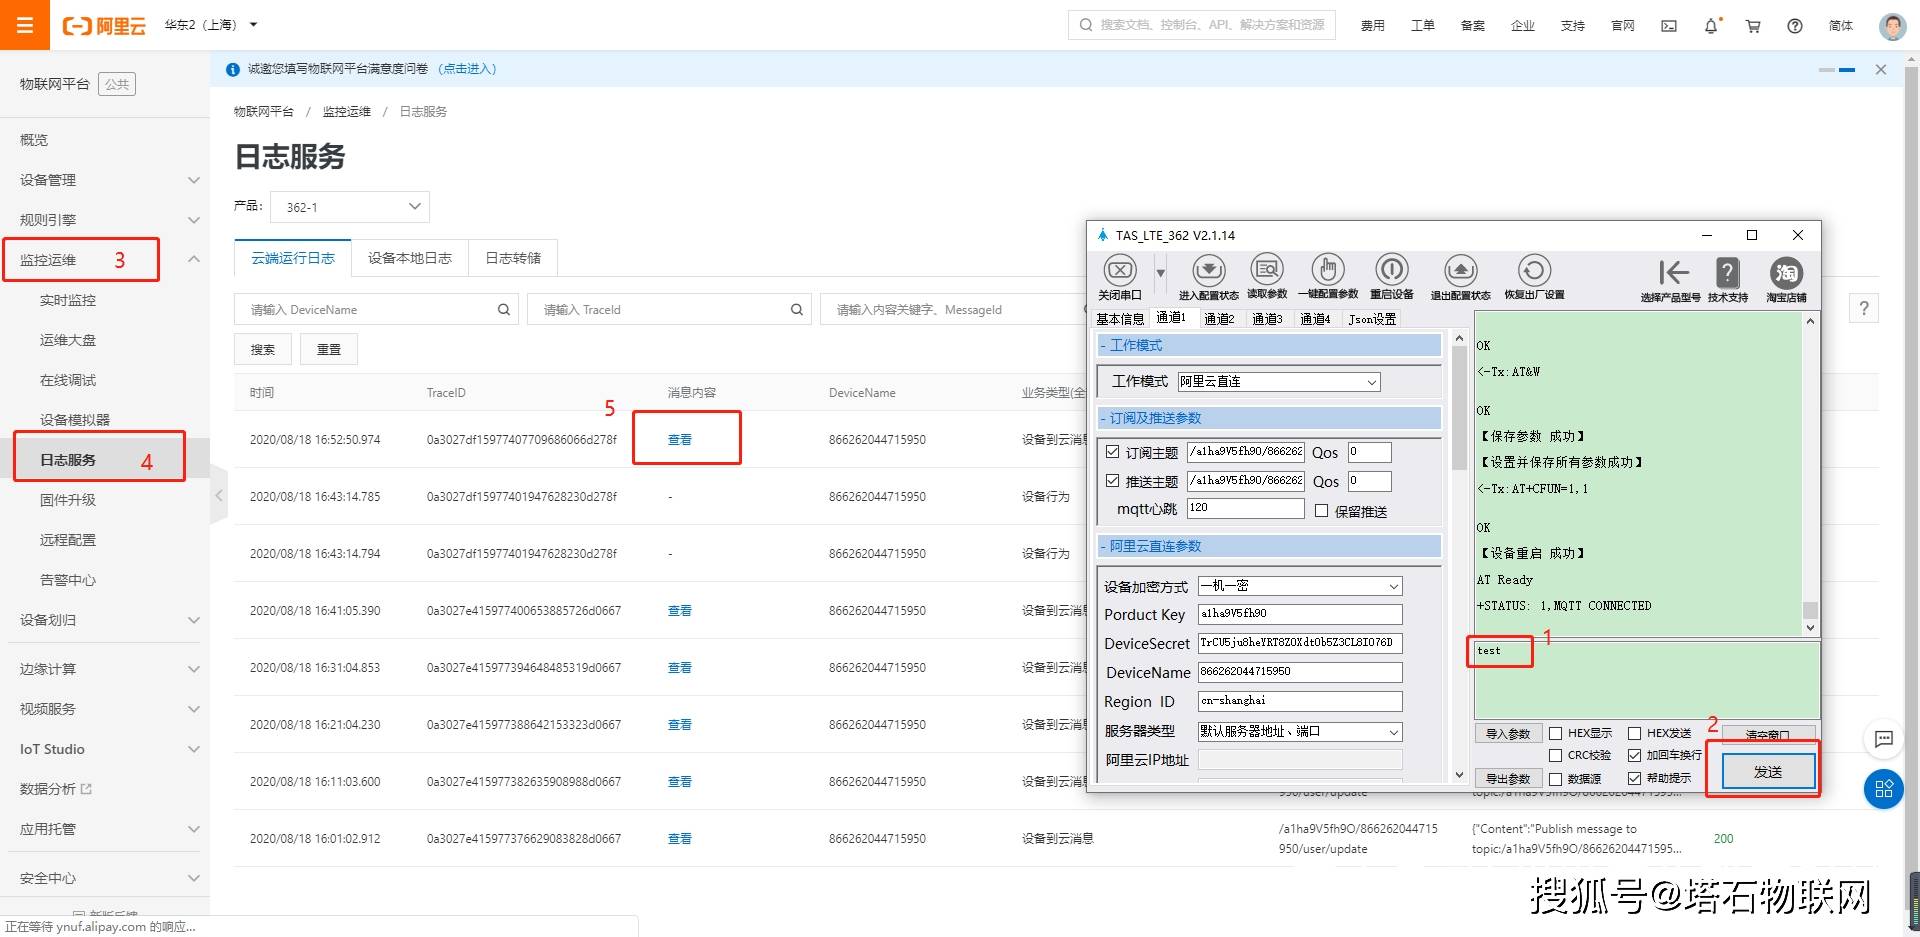Toggle 加回车换行 checkbox
Screen dimensions: 1920x937
pos(1635,755)
